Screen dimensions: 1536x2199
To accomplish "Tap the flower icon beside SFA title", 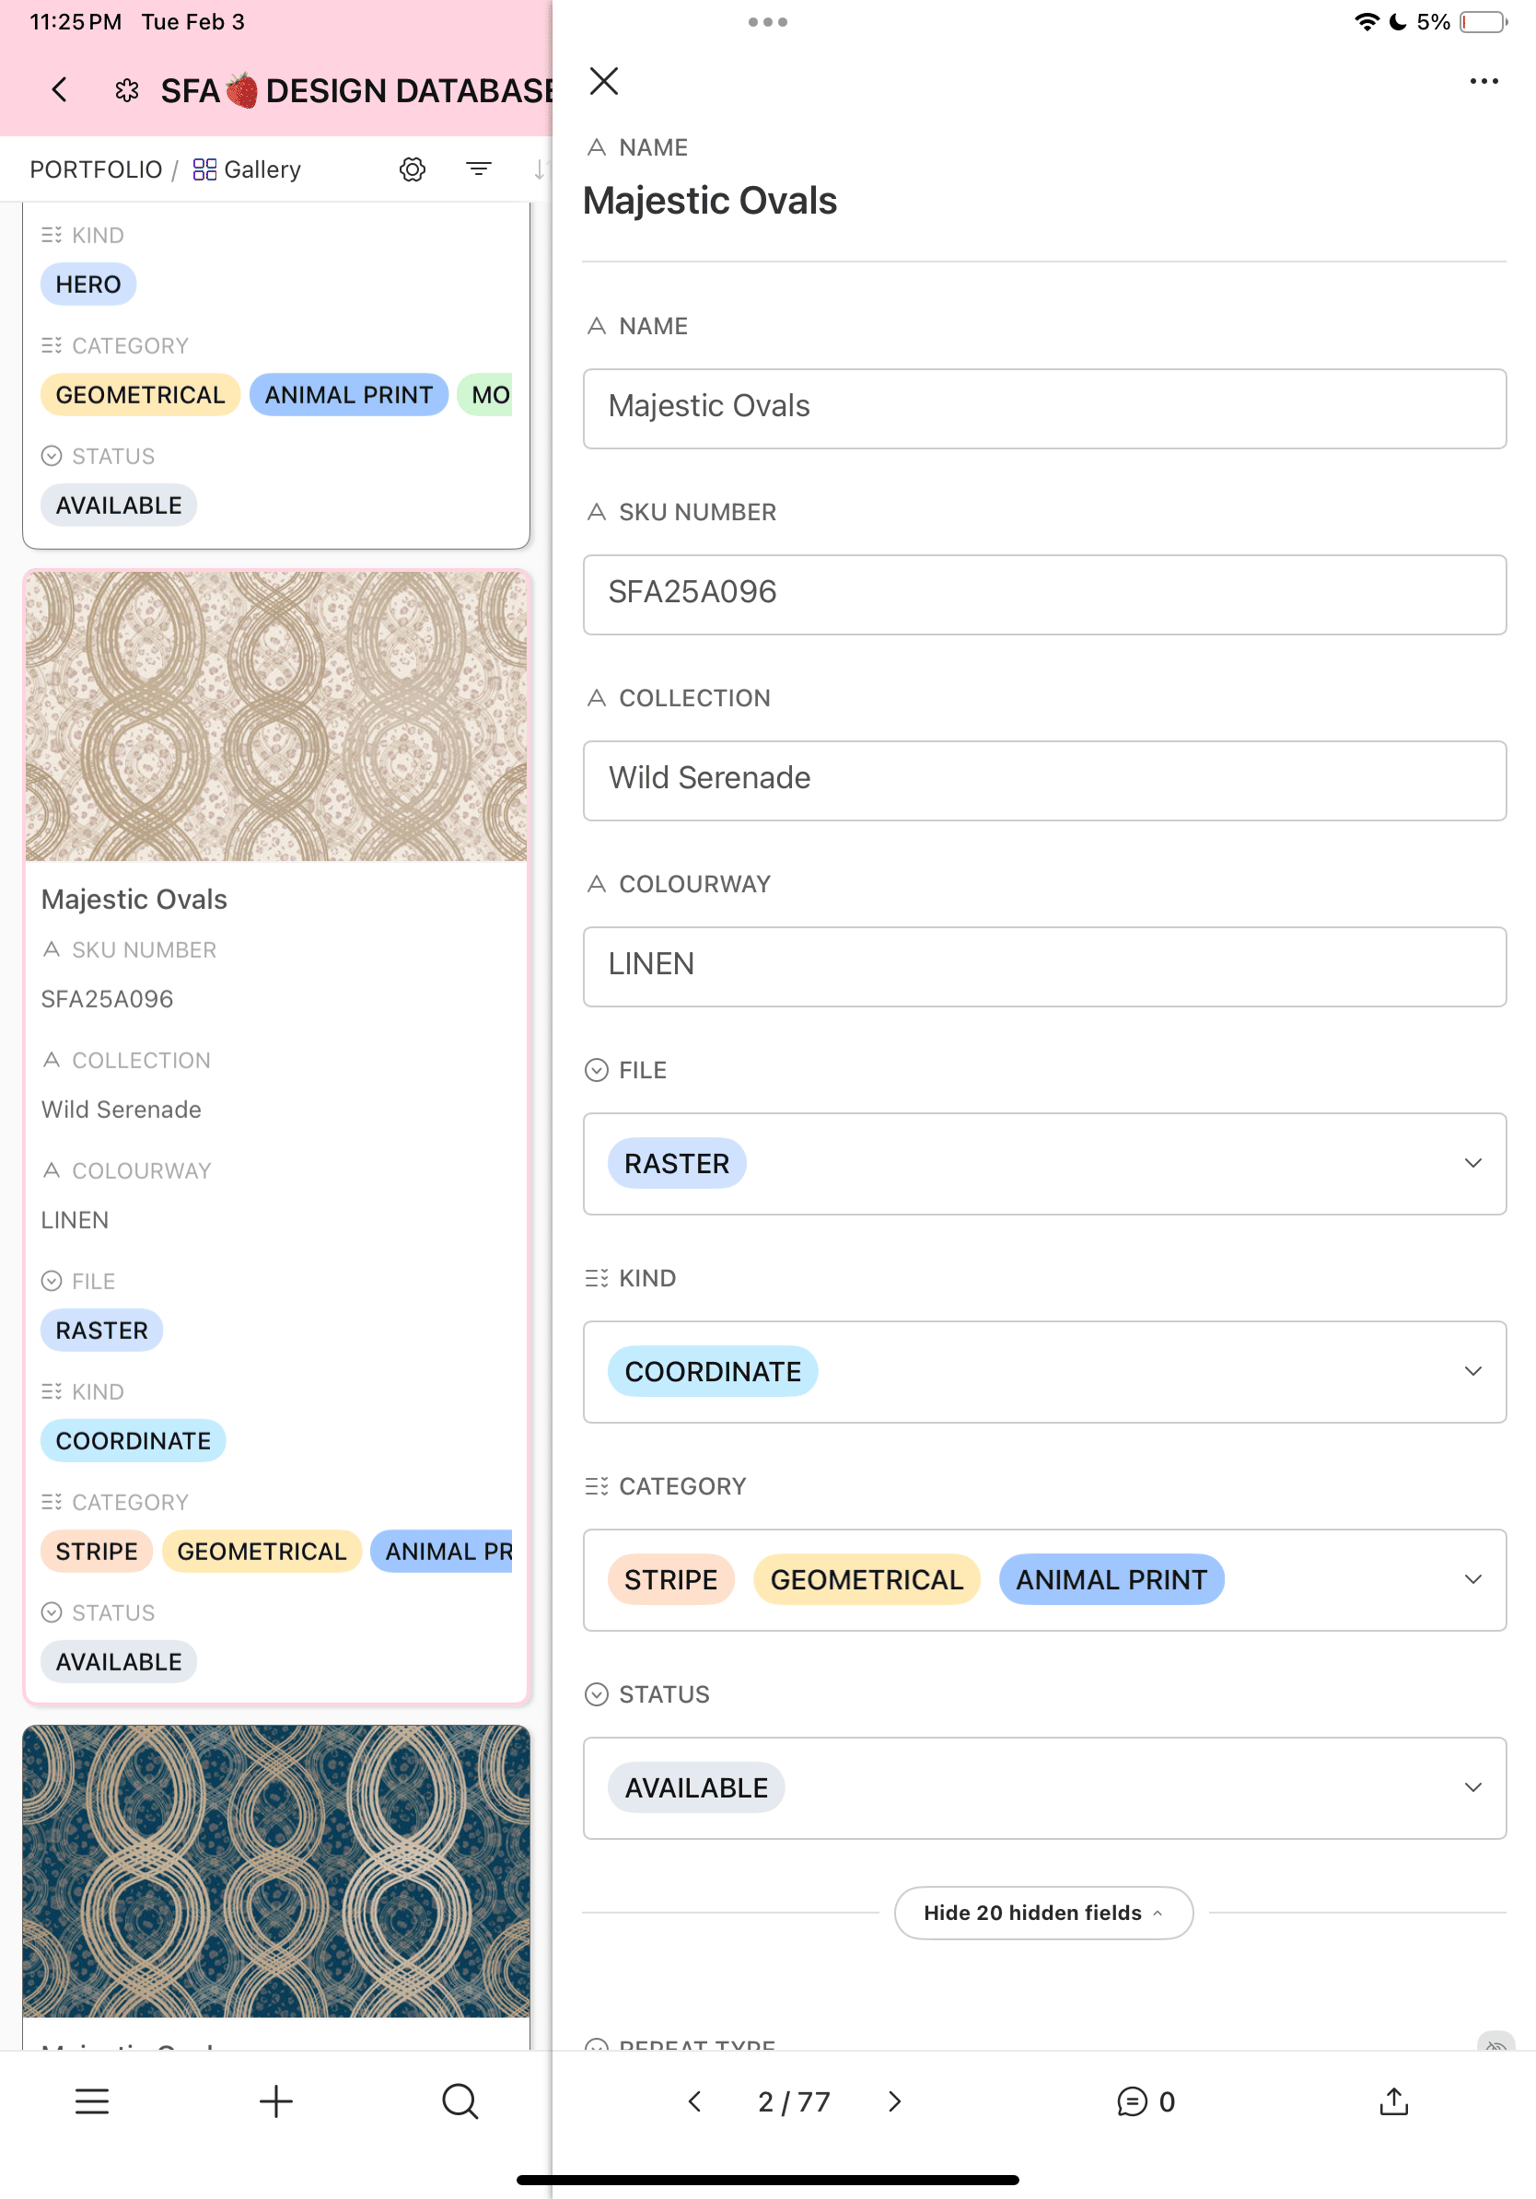I will [127, 91].
